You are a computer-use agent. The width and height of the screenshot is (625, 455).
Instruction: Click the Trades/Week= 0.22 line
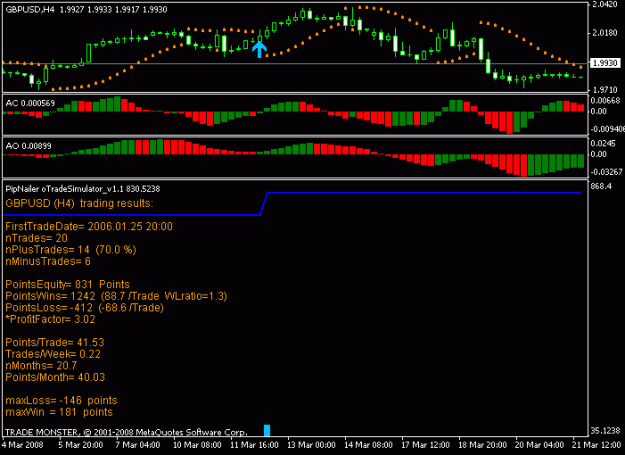pos(53,354)
